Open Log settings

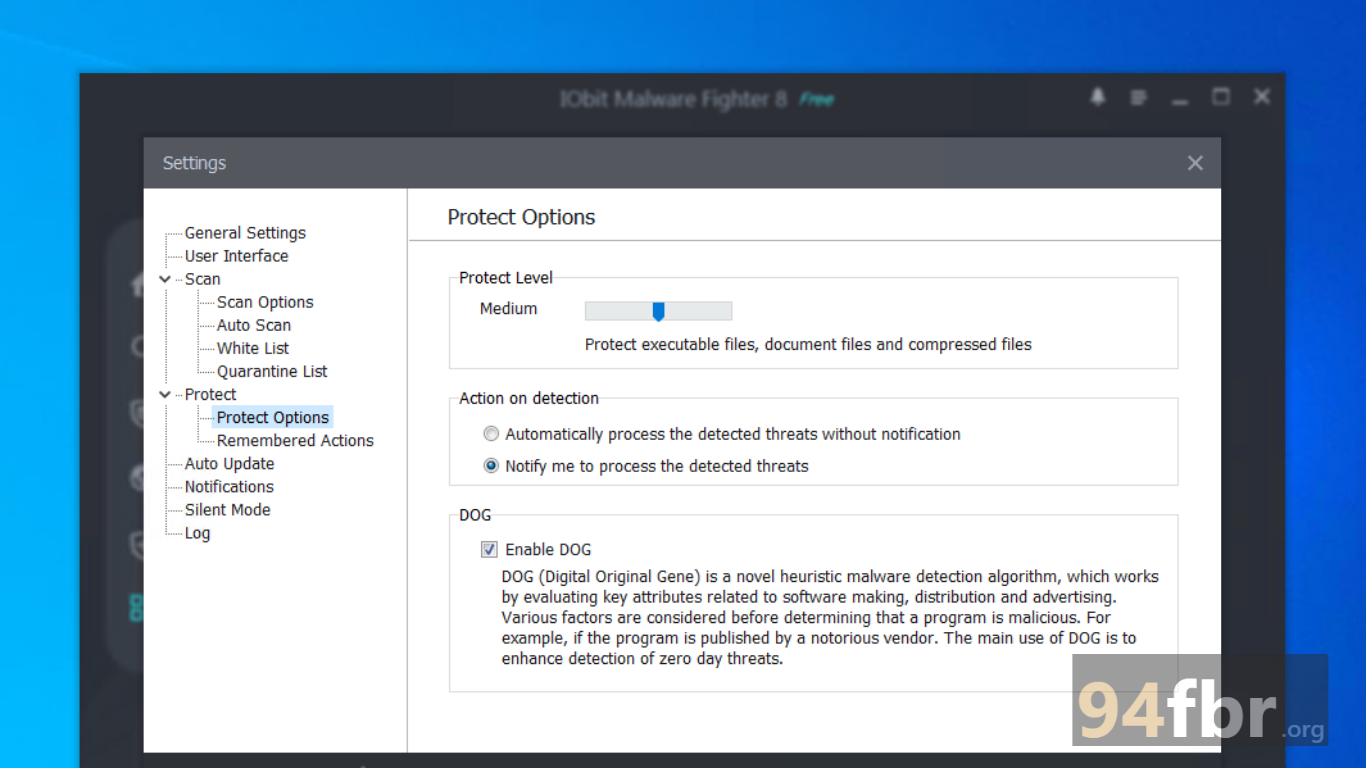(197, 533)
